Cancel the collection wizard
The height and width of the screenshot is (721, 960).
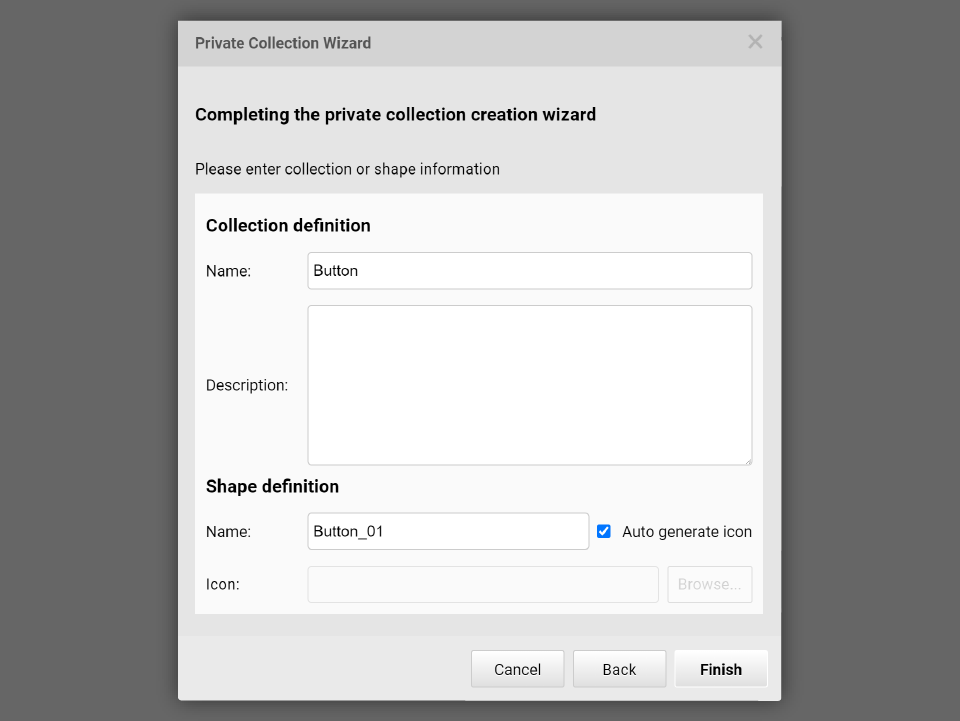tap(517, 670)
